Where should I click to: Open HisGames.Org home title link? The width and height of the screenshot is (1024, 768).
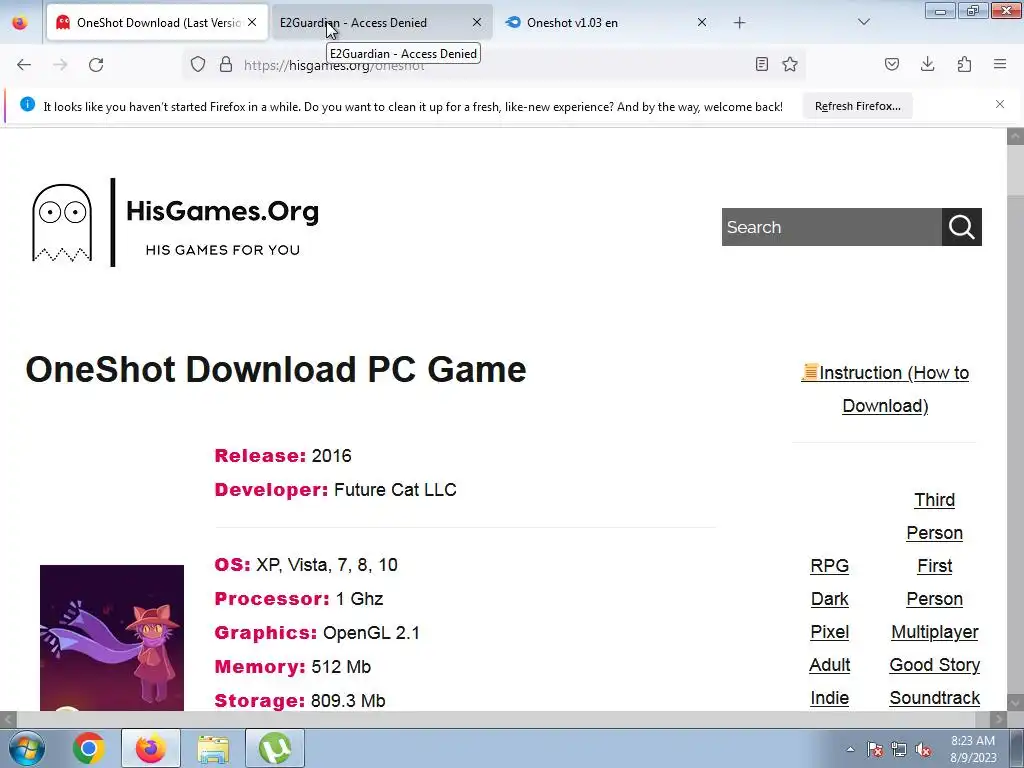[222, 212]
